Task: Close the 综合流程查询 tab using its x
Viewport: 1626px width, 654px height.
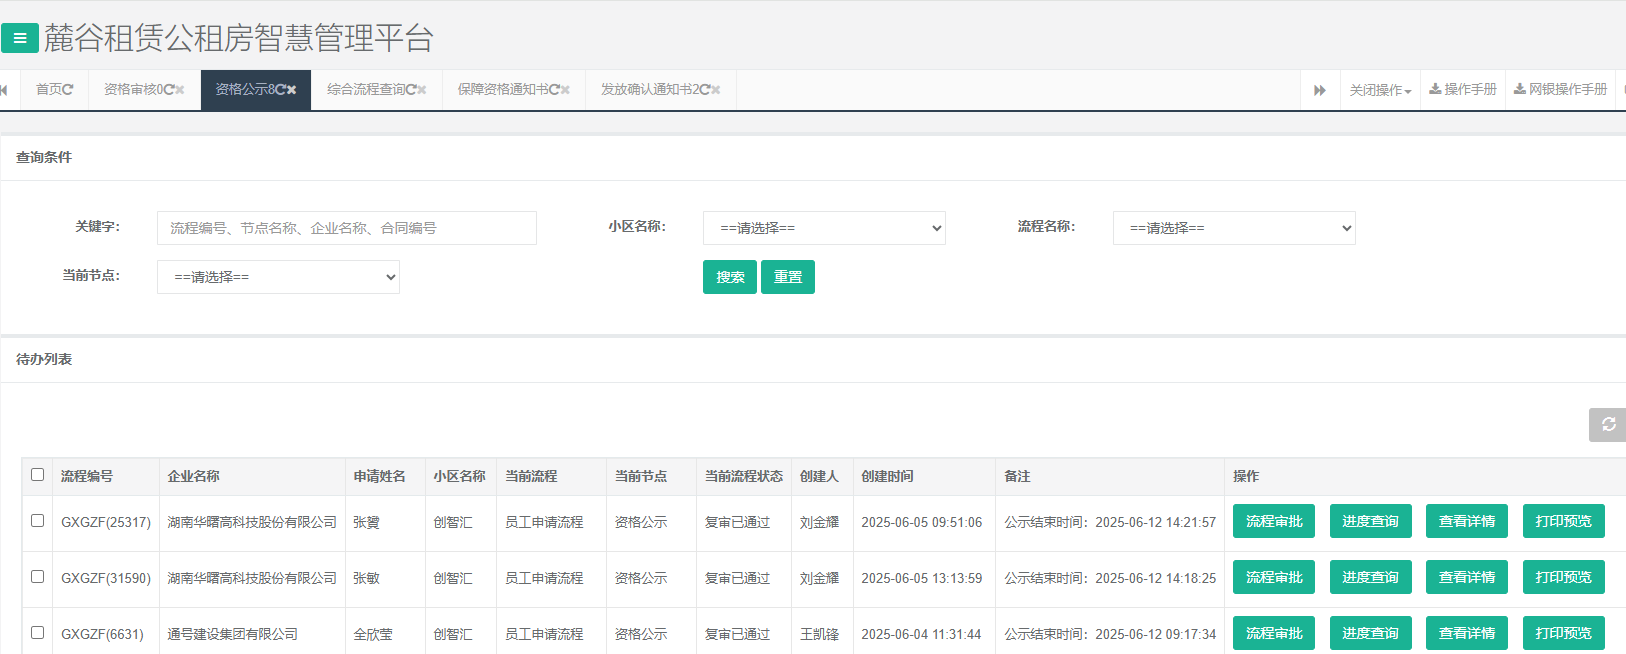Action: [422, 90]
